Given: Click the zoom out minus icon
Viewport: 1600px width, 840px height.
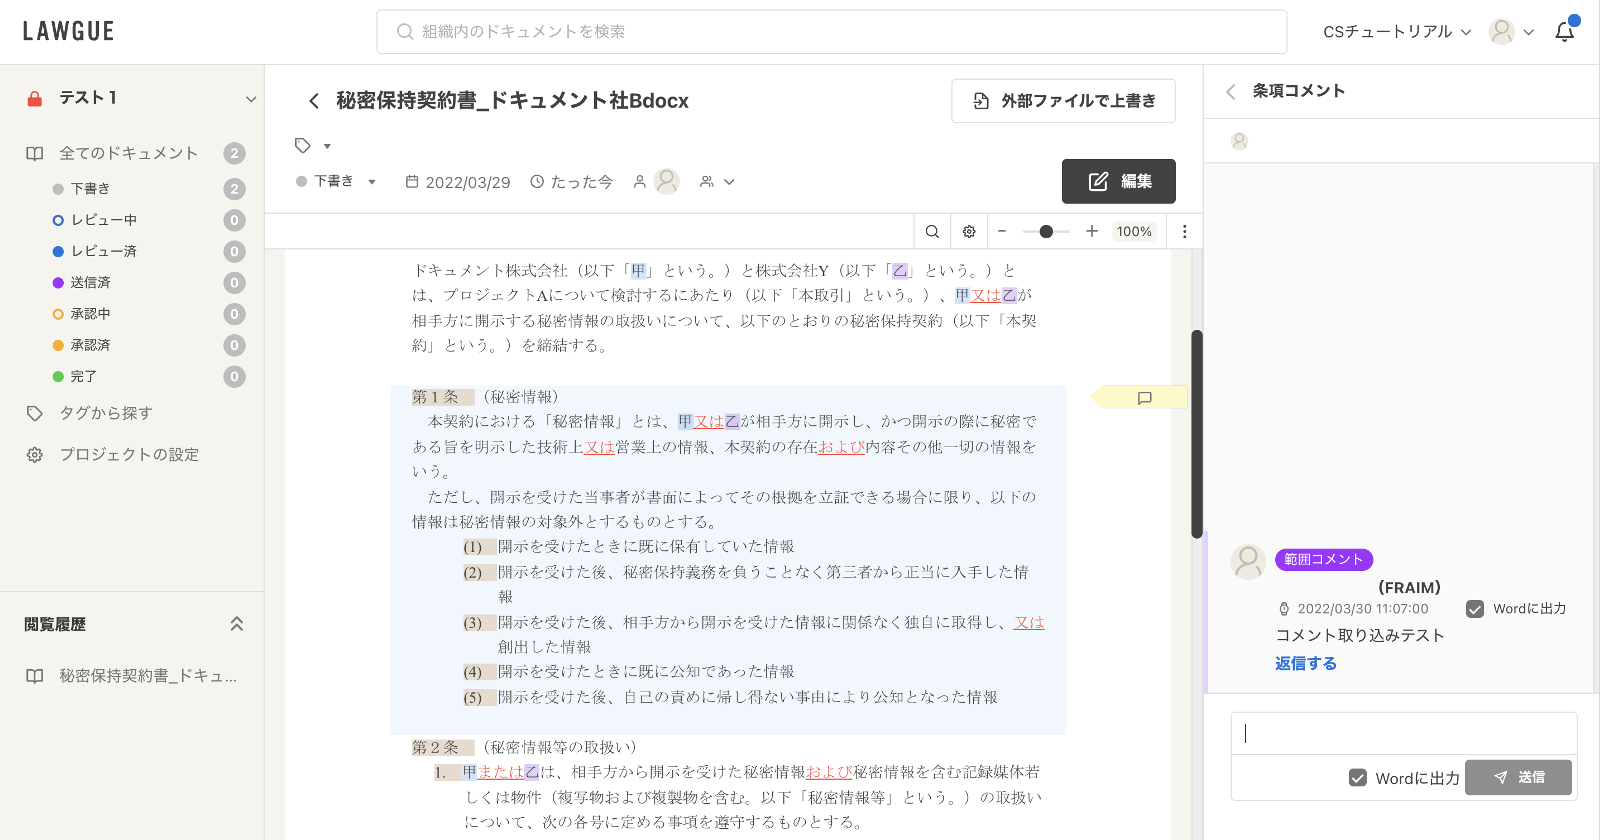Looking at the screenshot, I should click(x=1002, y=231).
